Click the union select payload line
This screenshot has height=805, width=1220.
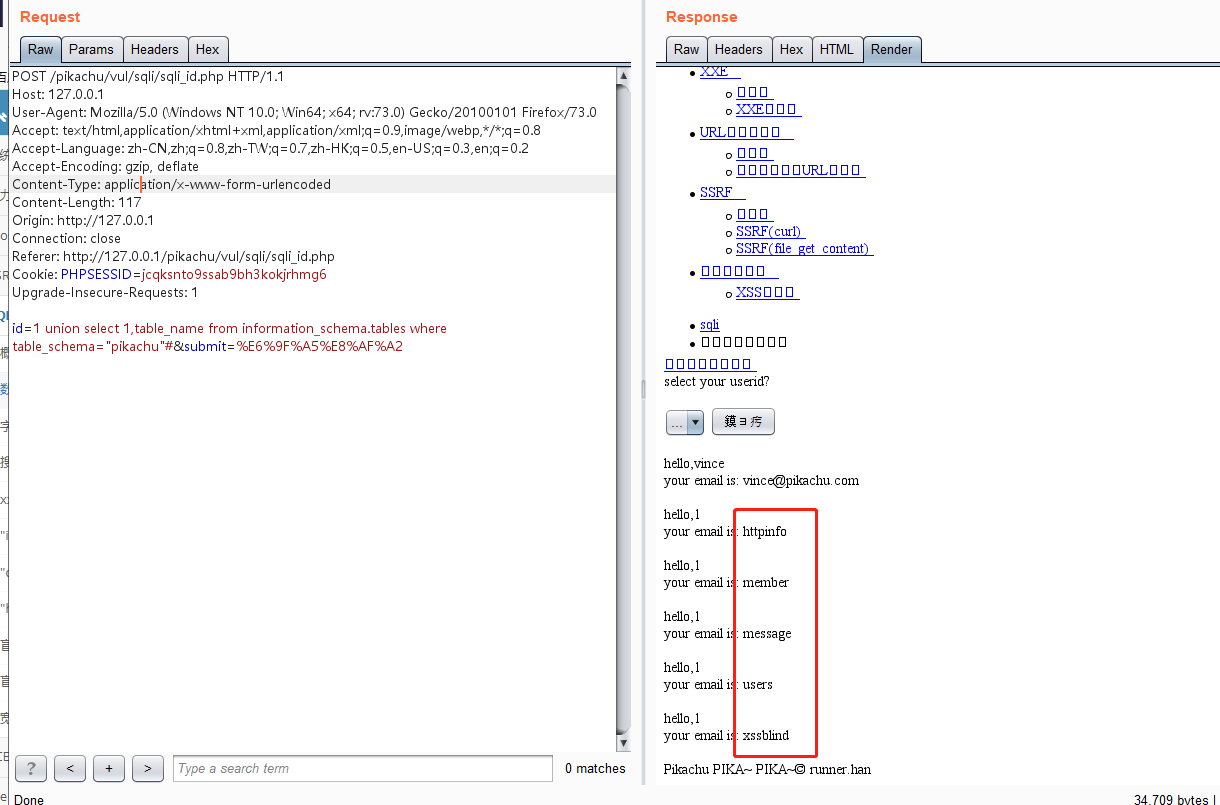point(229,328)
